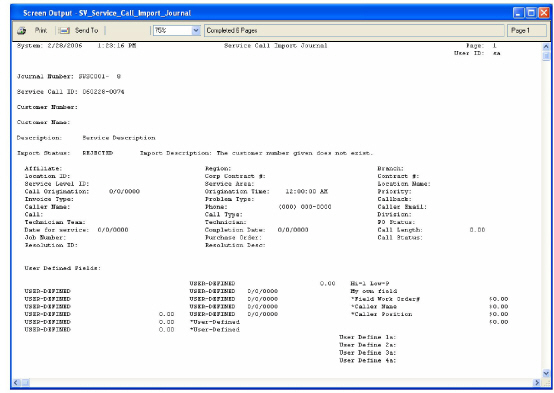
Task: Click the vertical scrollbar thumb
Action: (x=546, y=56)
